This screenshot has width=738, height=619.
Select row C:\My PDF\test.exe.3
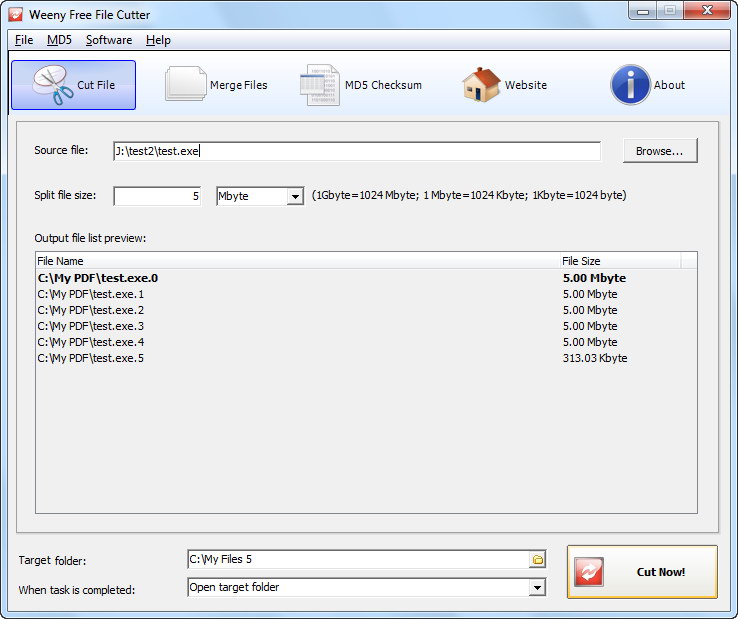(x=366, y=326)
